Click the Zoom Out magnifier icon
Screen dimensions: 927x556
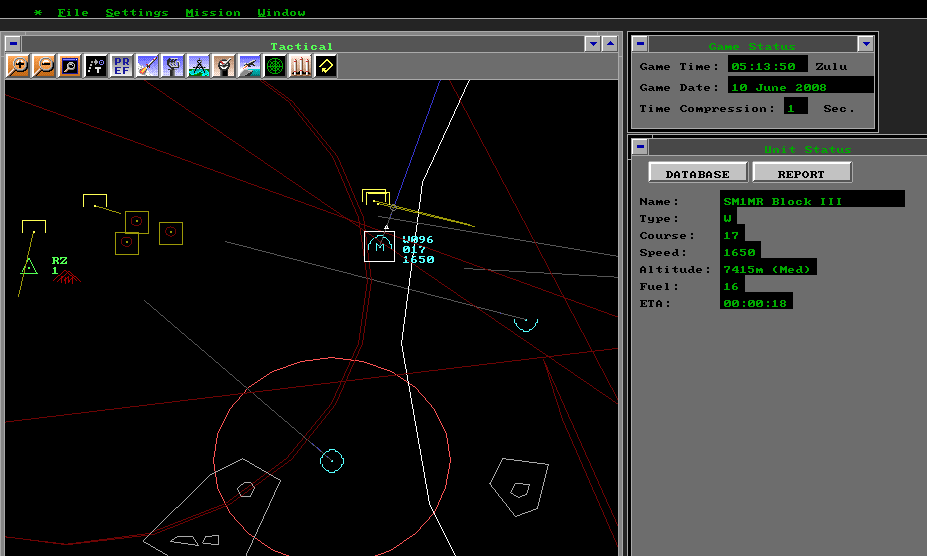pos(44,66)
